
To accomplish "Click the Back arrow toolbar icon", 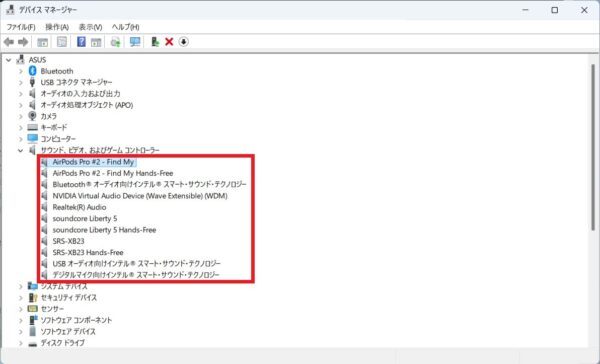I will (8, 42).
